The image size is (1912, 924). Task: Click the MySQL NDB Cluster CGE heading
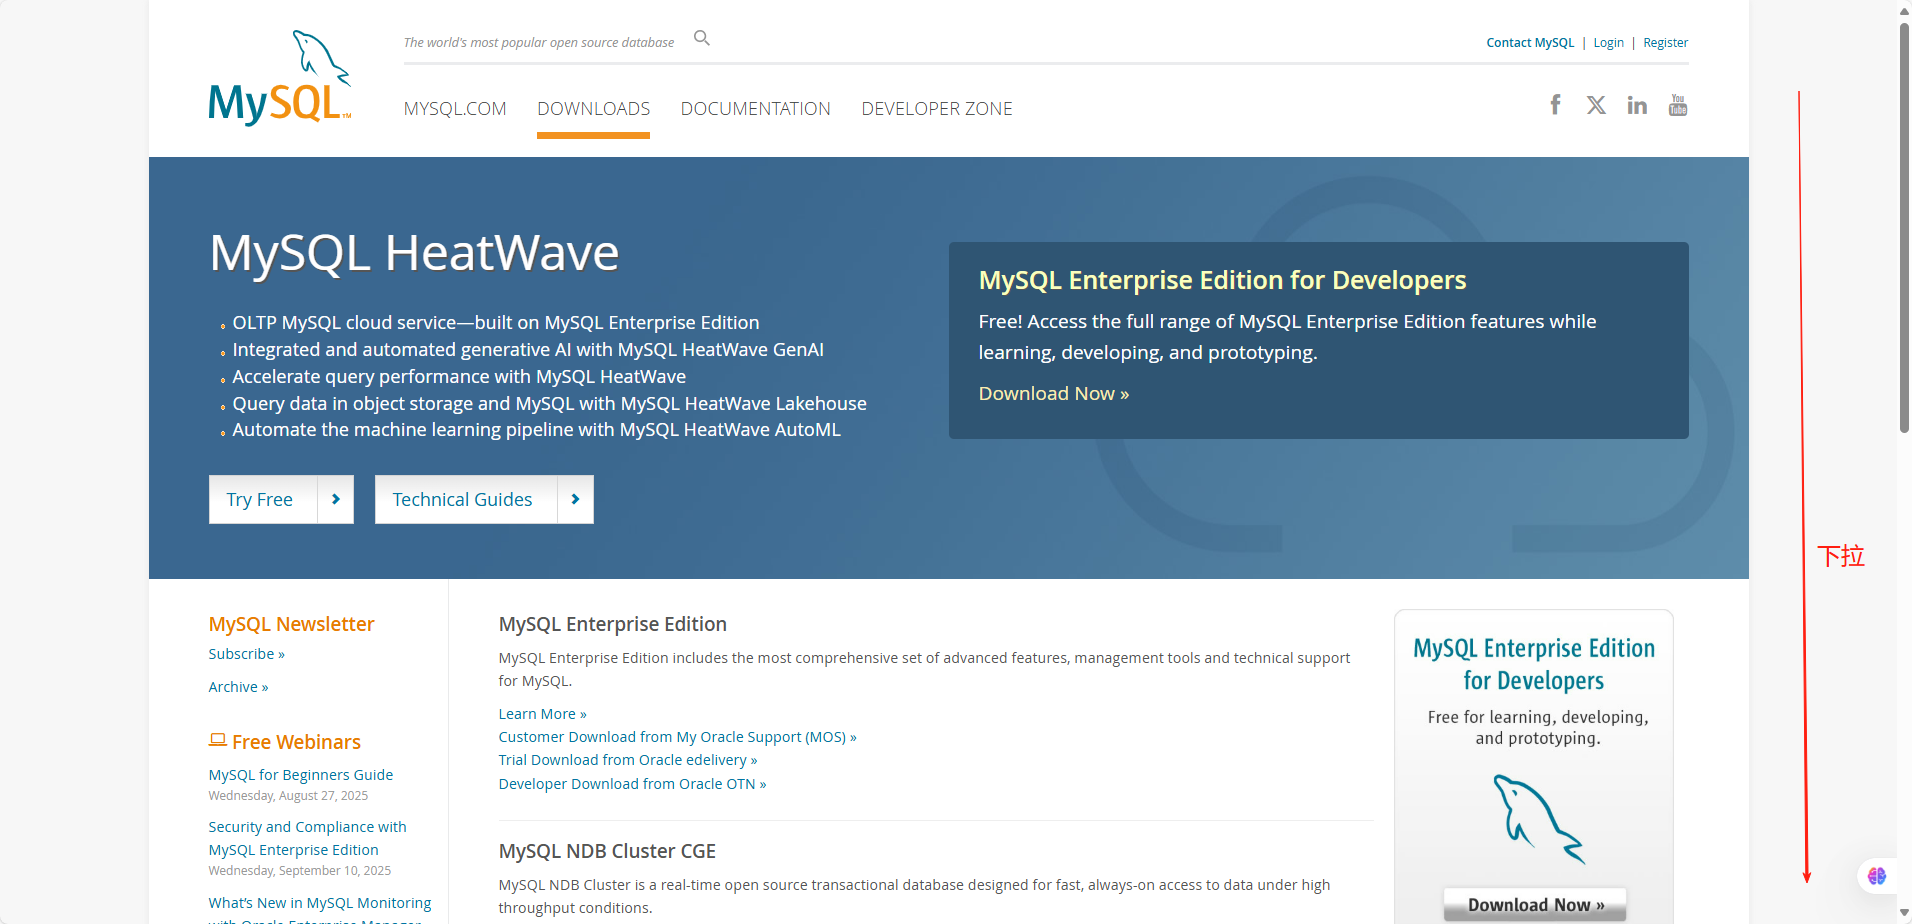(x=607, y=851)
